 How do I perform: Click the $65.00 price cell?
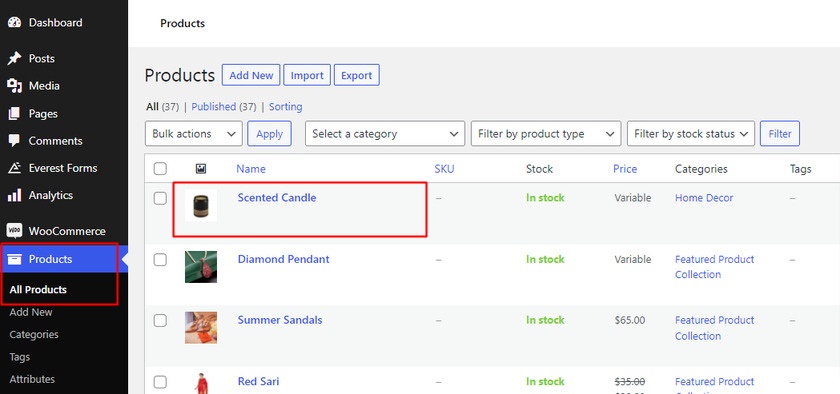tap(630, 320)
